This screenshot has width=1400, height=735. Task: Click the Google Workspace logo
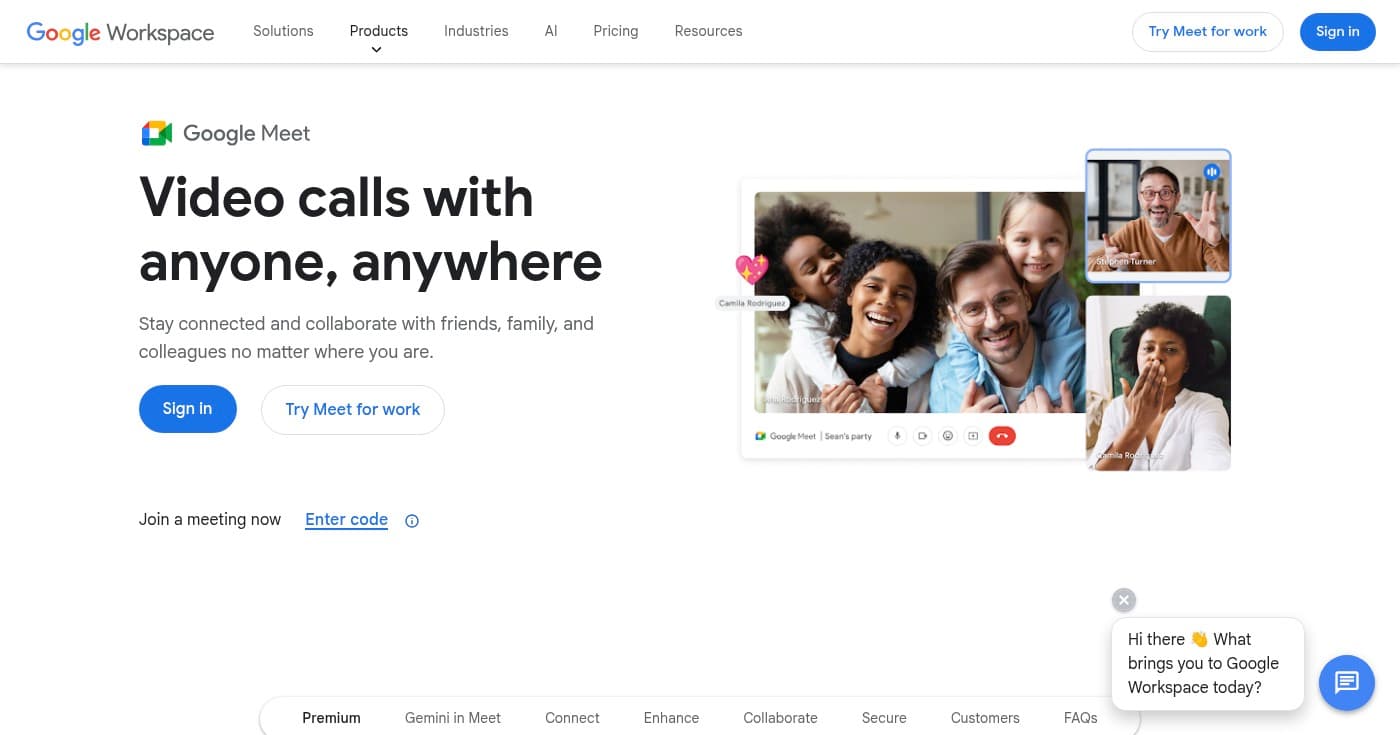tap(120, 32)
